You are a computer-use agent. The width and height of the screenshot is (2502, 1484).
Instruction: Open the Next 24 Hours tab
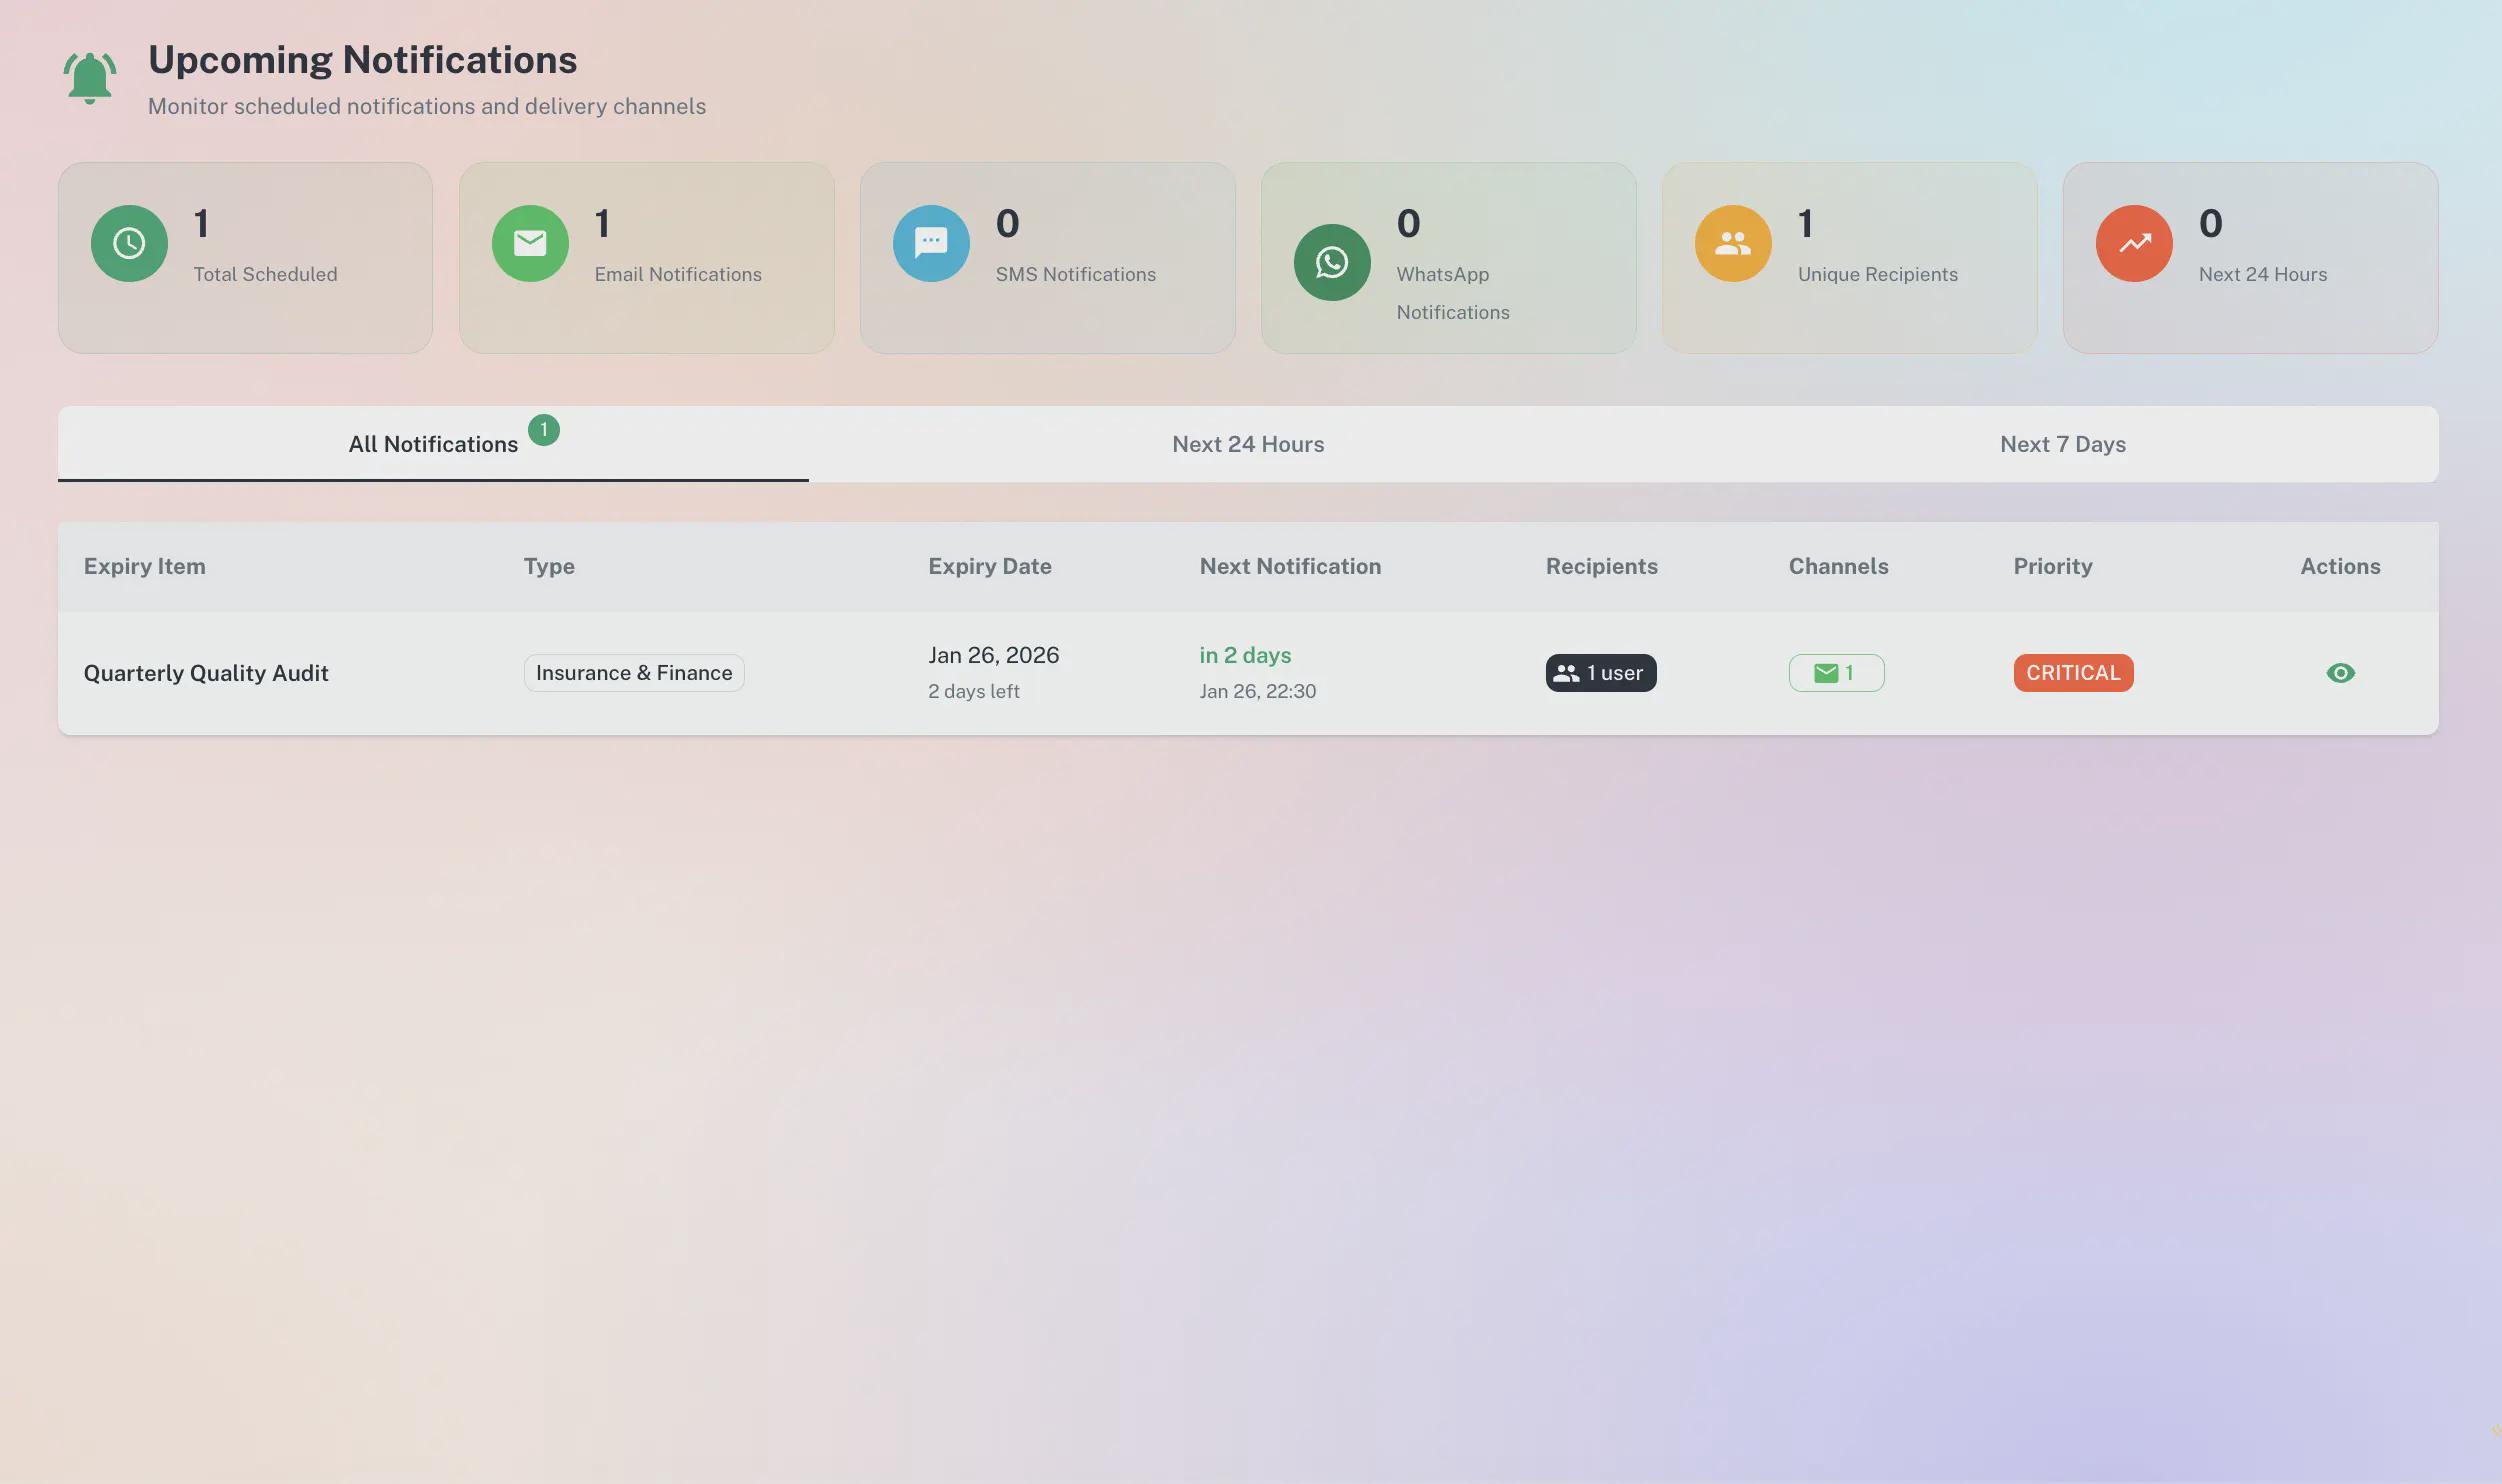pyautogui.click(x=1248, y=444)
